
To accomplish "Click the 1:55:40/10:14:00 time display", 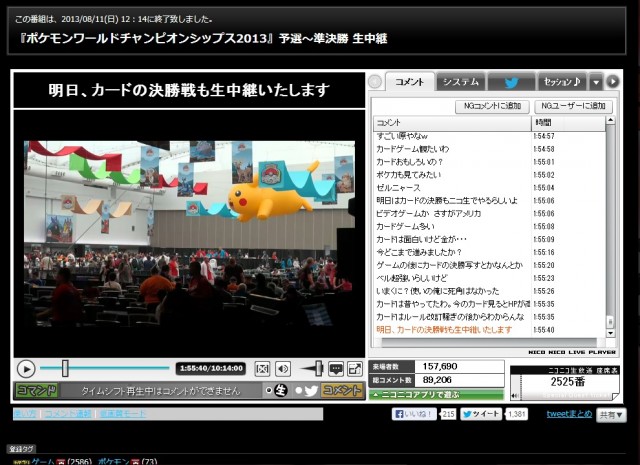I will (211, 369).
